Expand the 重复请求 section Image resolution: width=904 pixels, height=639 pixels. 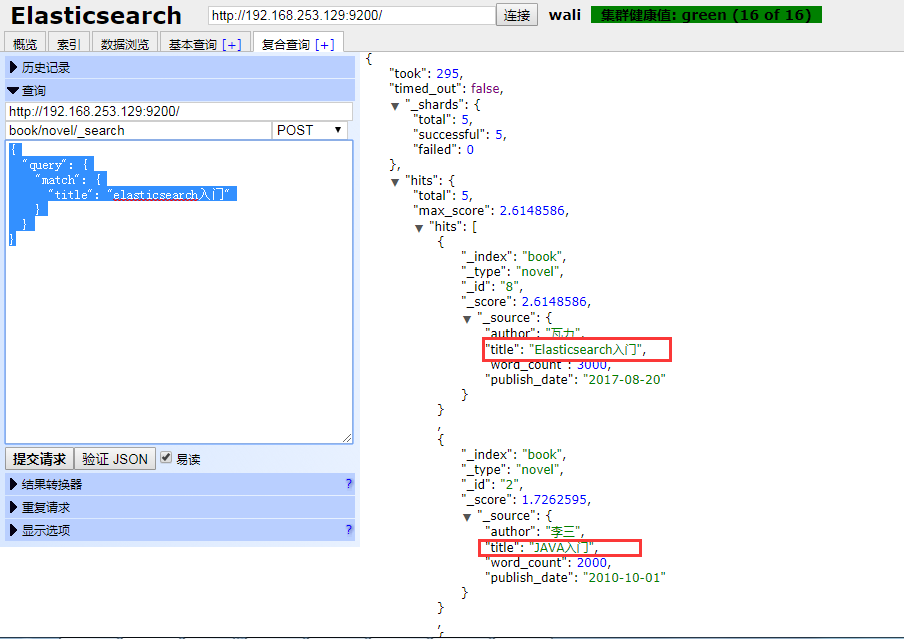click(180, 507)
